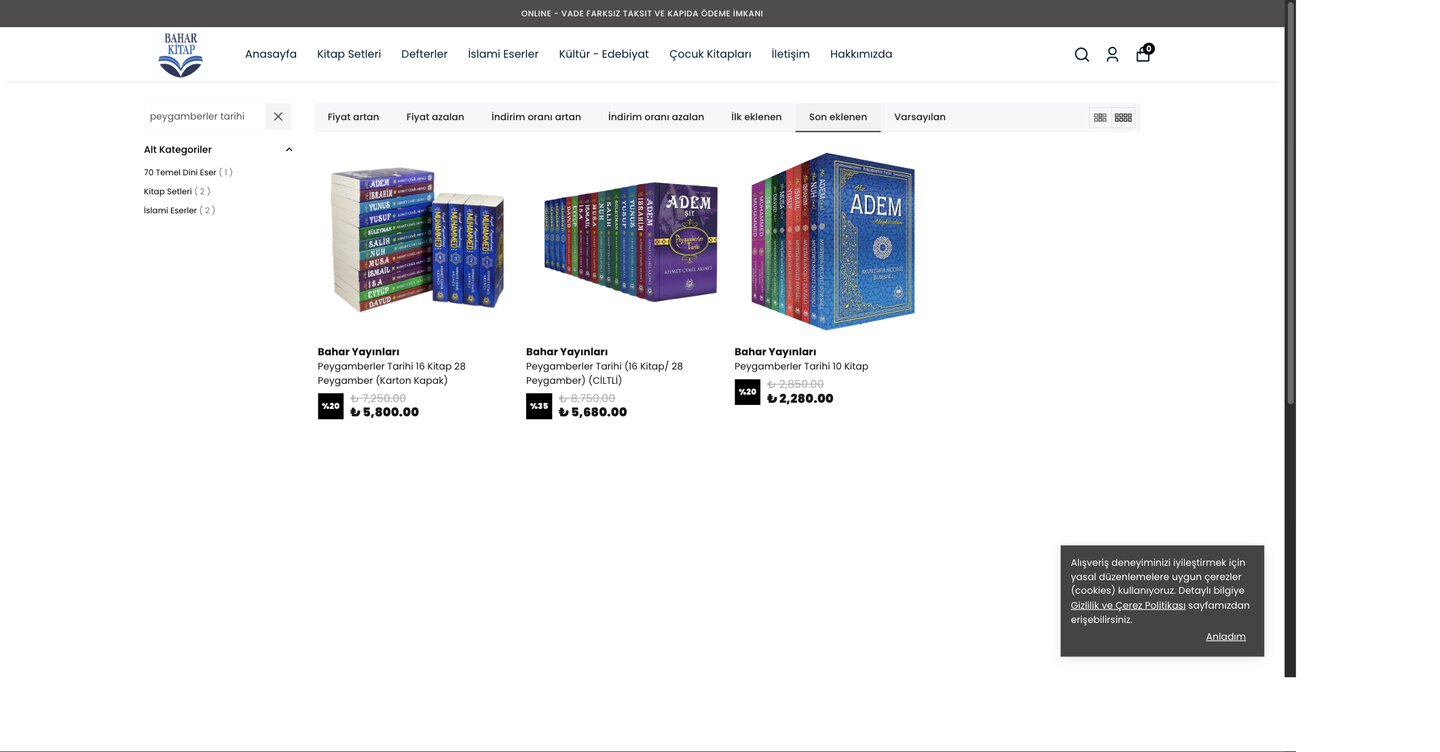Click the page vertical scrollbar
This screenshot has width=1440, height=752.
coord(1290,204)
